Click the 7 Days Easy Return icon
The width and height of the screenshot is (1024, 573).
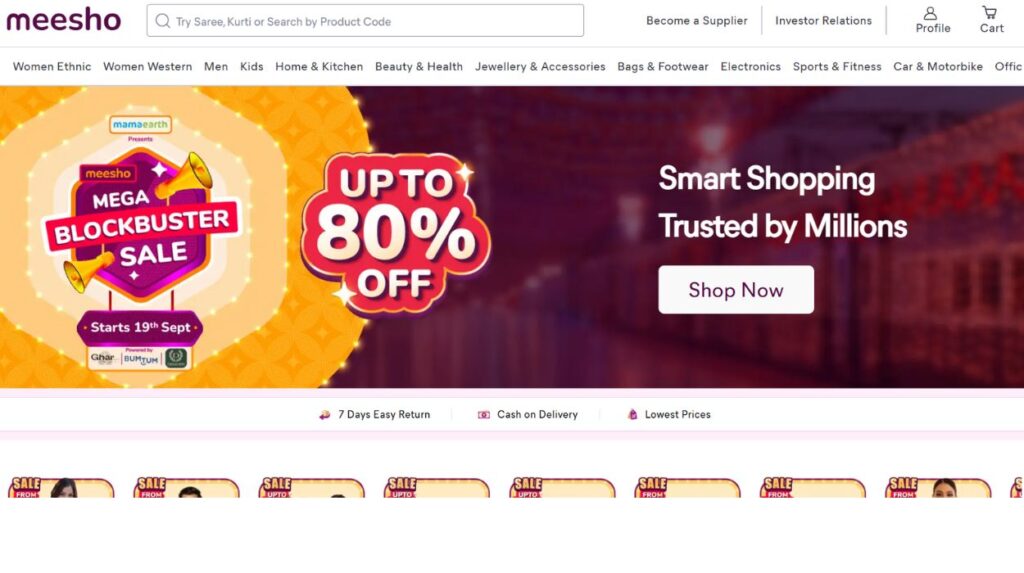coord(324,415)
